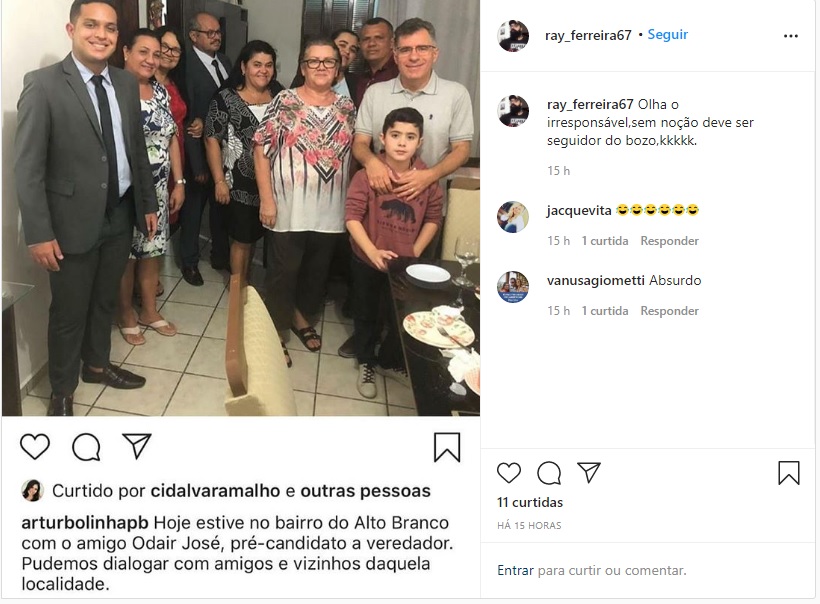Reply to jacquevita's comment with Responder
The height and width of the screenshot is (604, 820).
(x=669, y=241)
